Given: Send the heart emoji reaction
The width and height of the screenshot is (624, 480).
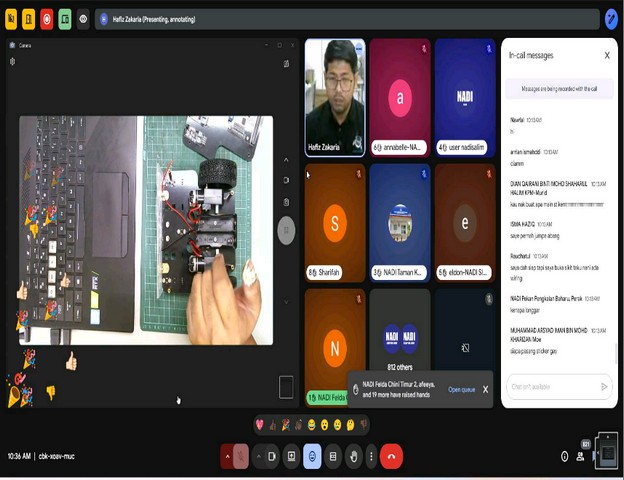Looking at the screenshot, I should point(259,425).
